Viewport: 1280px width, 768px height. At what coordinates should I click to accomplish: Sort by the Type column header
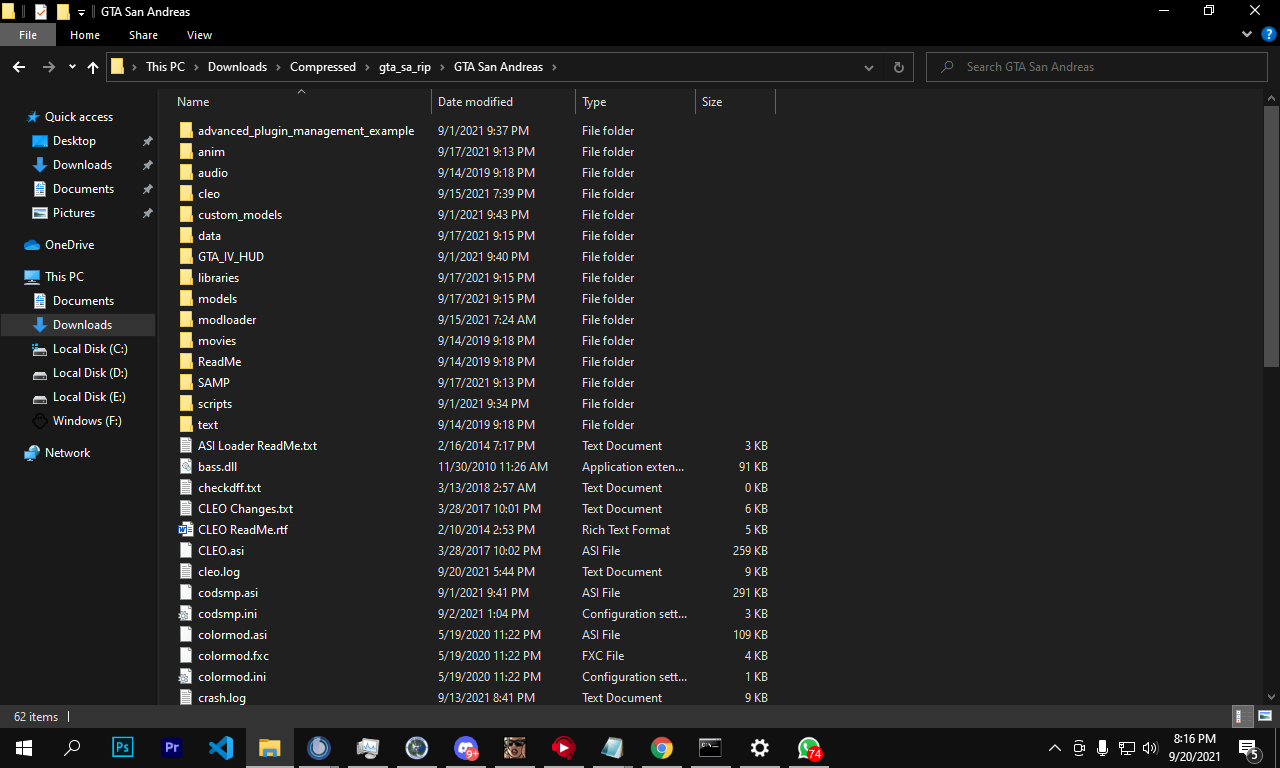(636, 102)
